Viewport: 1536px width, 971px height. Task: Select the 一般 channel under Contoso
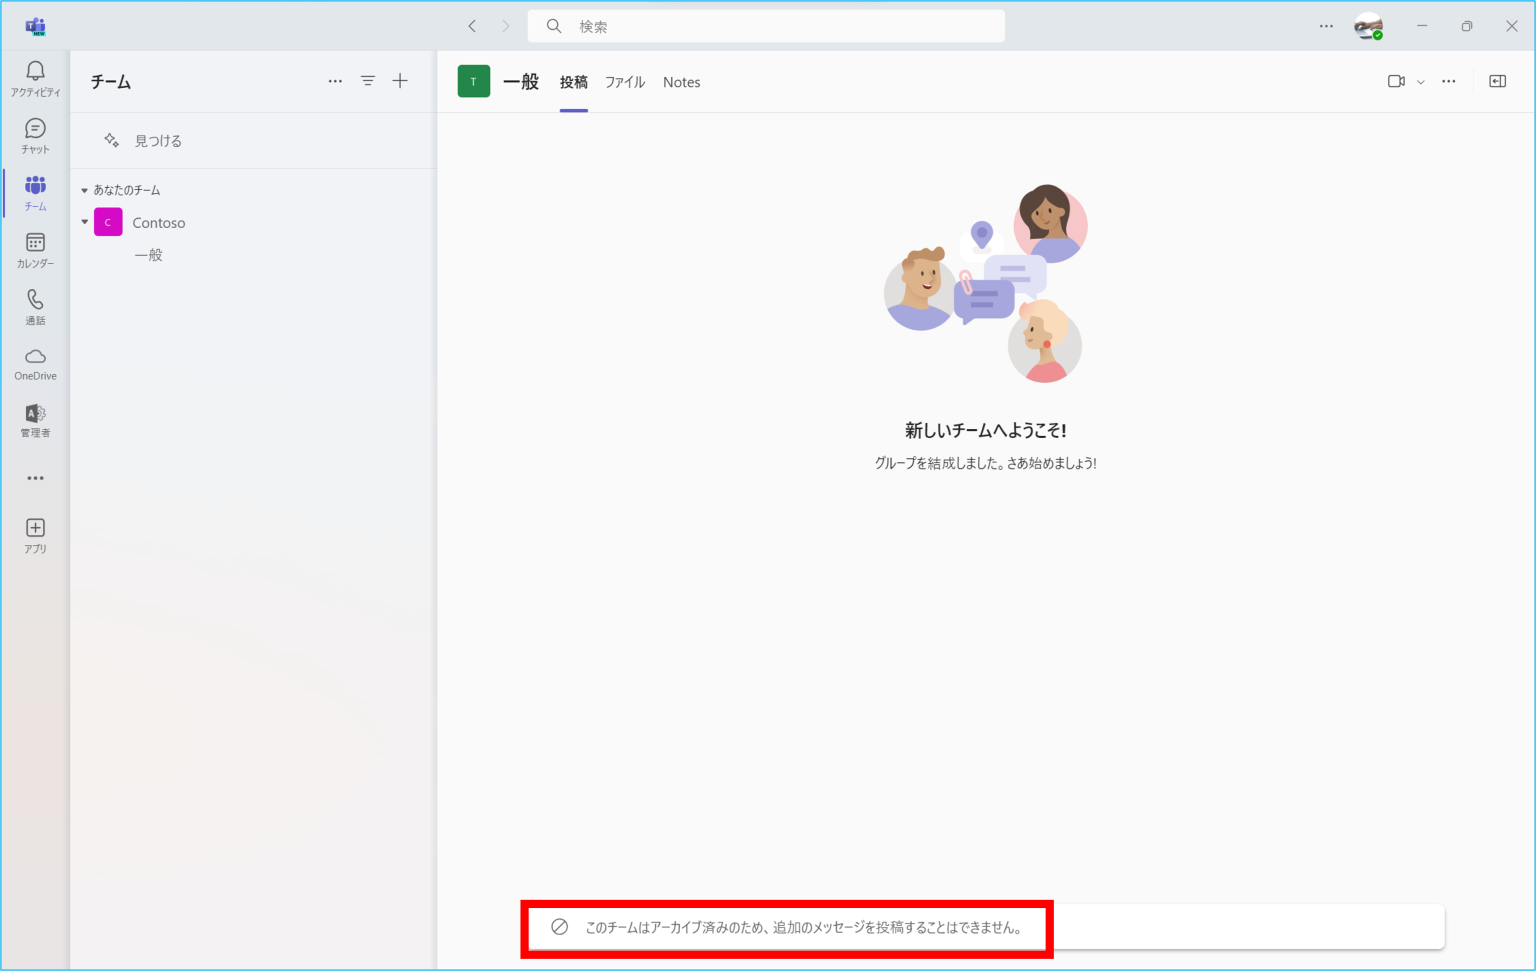(148, 255)
